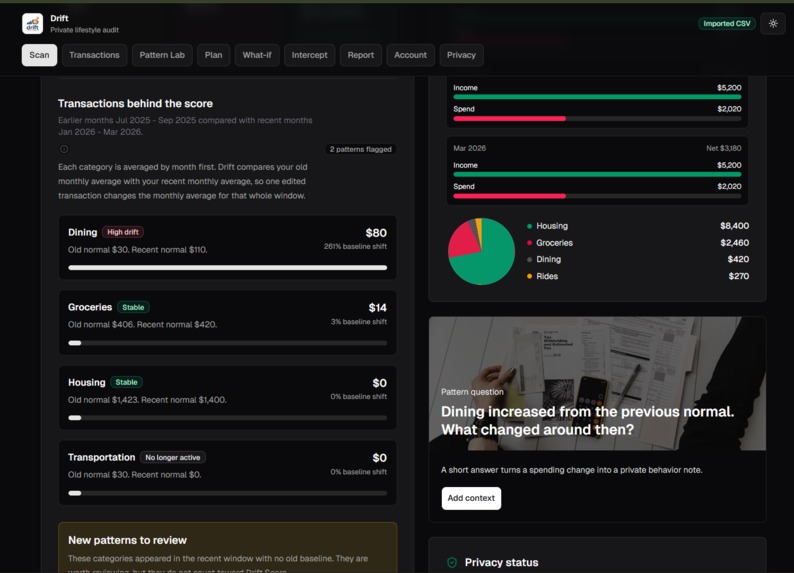Click the Mar 2026 green Income bar
Screen dimensions: 794x573
click(597, 174)
